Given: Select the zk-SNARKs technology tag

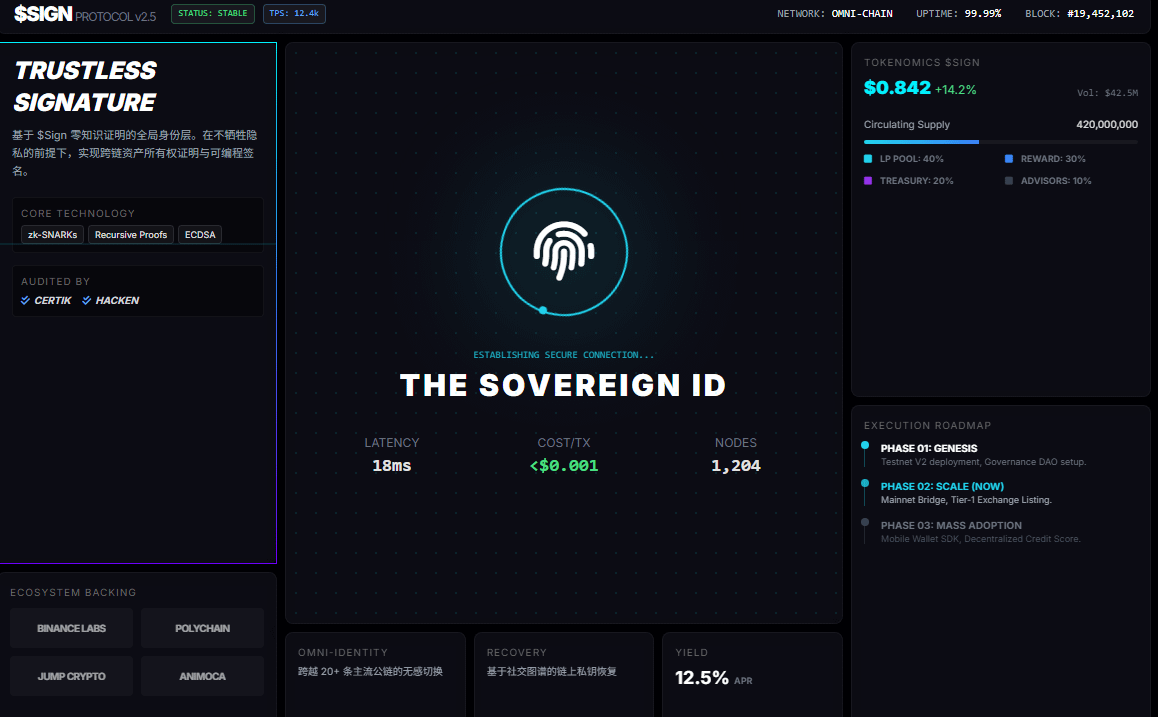Looking at the screenshot, I should point(52,235).
